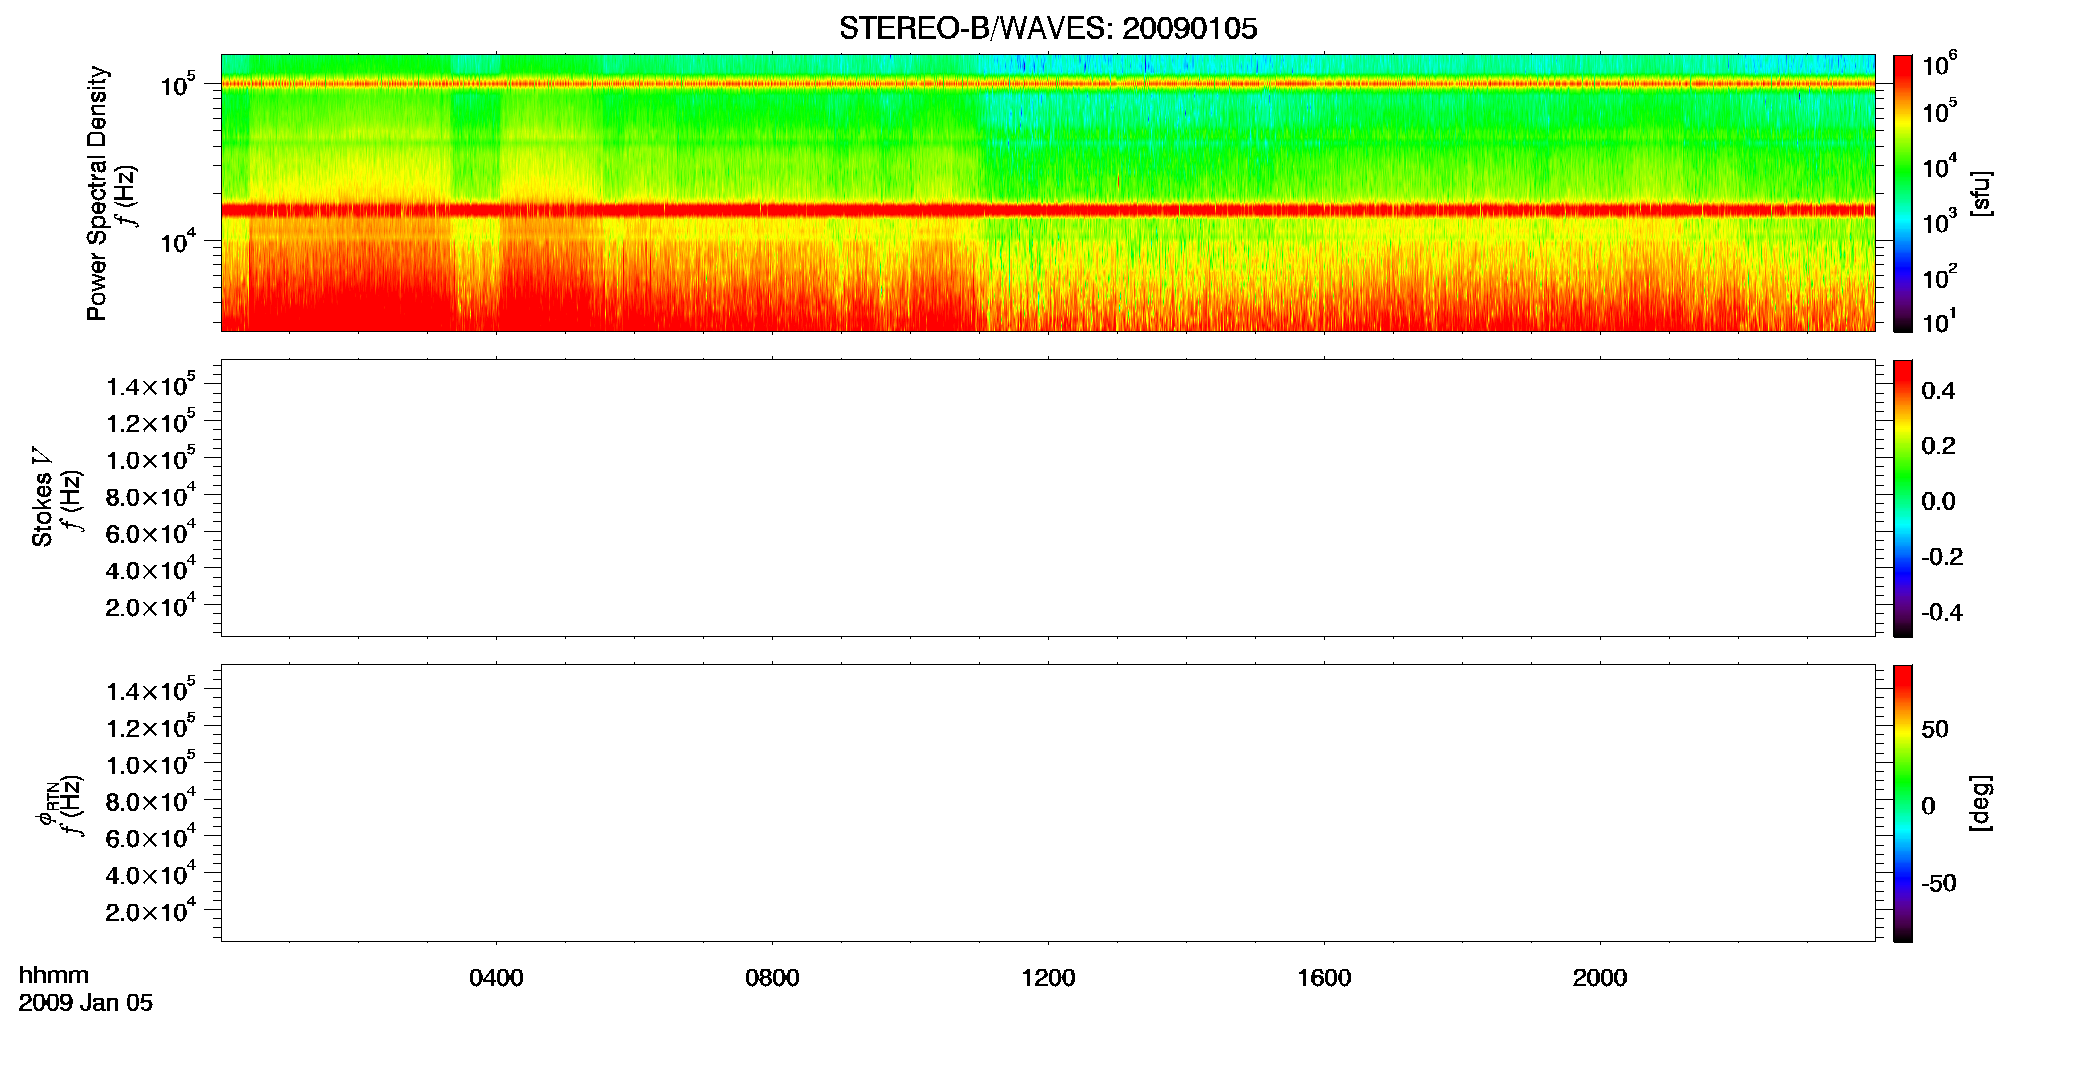Click the red band near 16 kHz
This screenshot has width=2096, height=1080.
tap(1048, 210)
